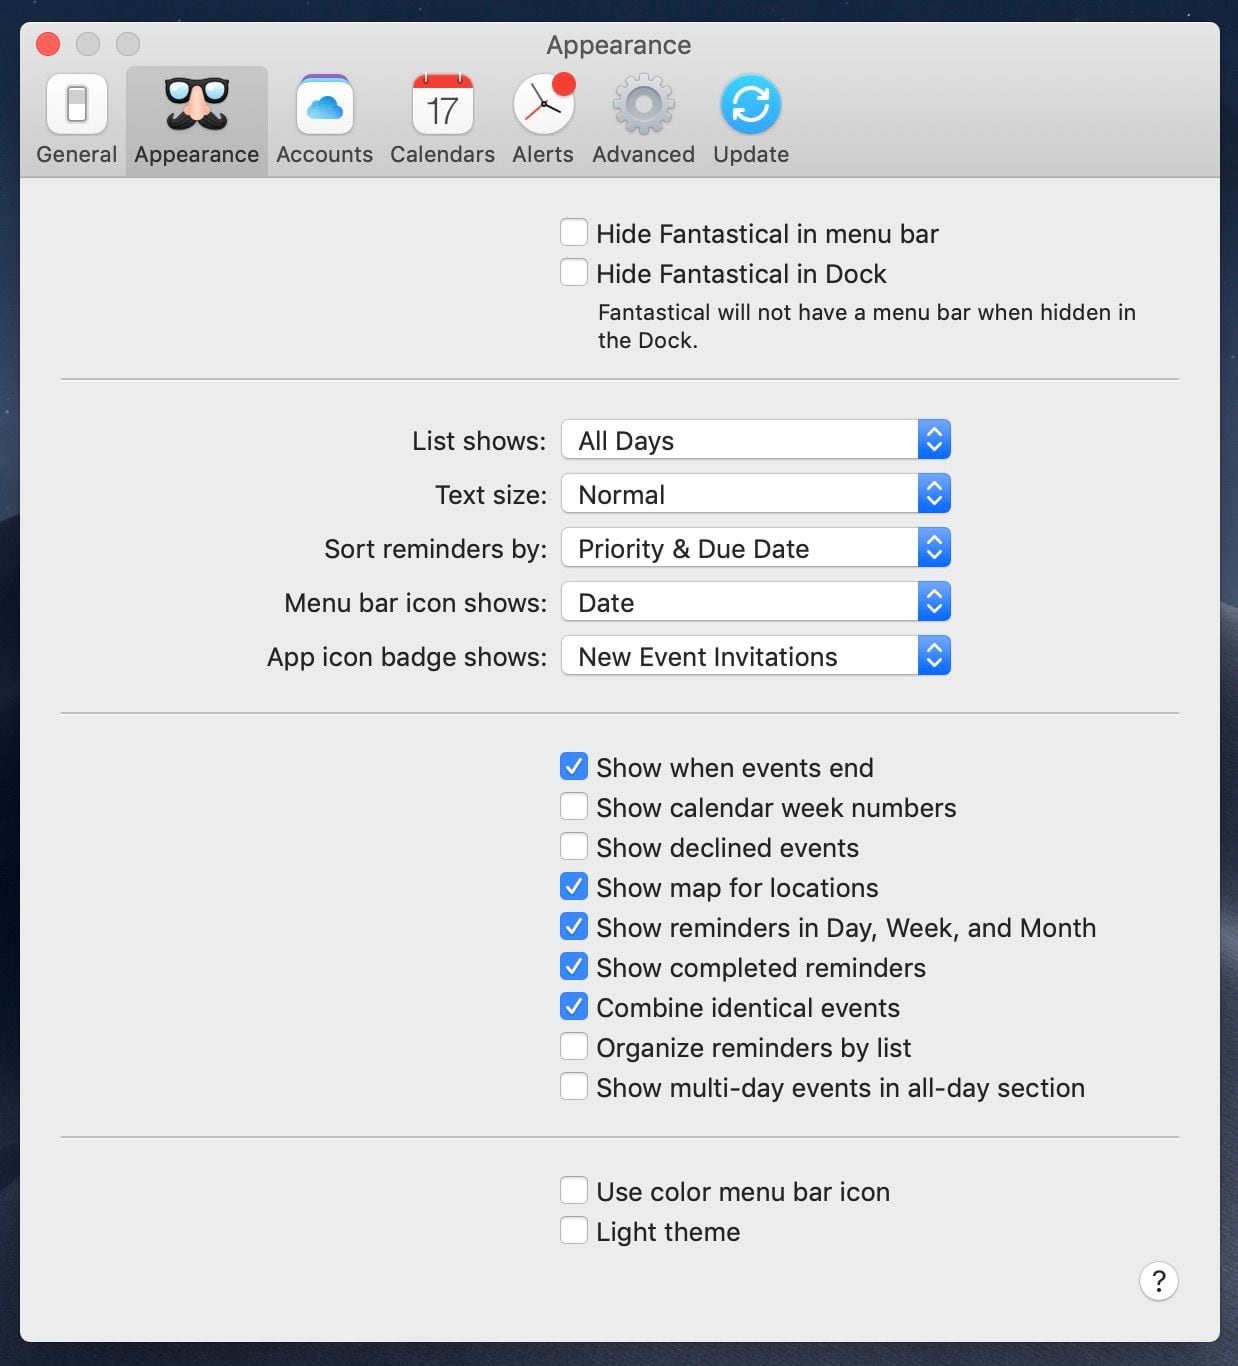Image resolution: width=1238 pixels, height=1366 pixels.
Task: Uncheck Combine identical events
Action: 574,1007
